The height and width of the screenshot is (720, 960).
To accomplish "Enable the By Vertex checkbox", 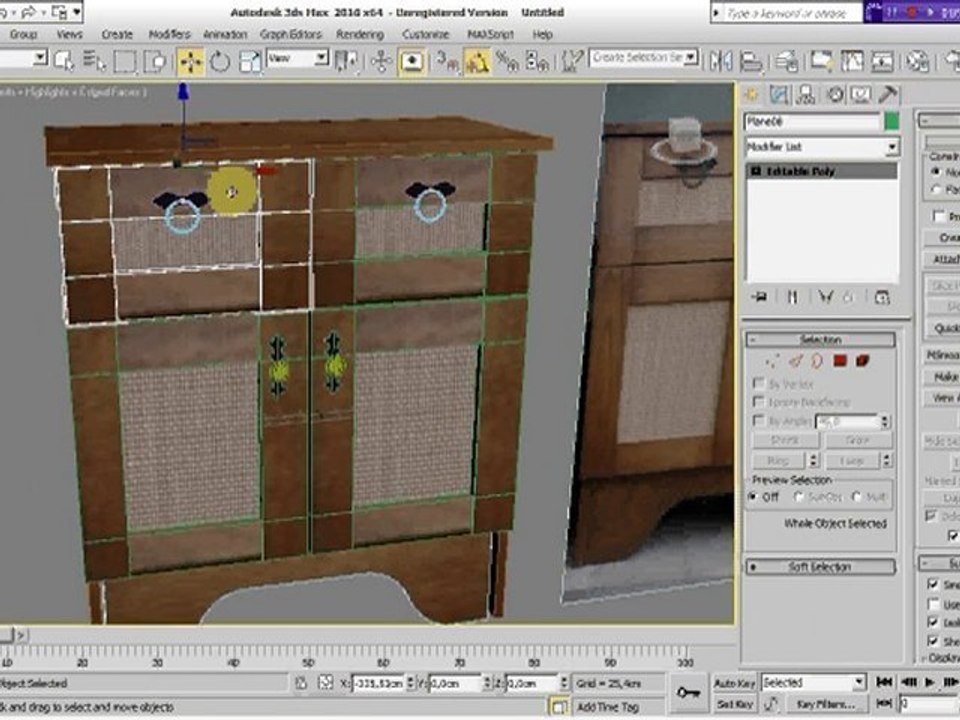I will (758, 383).
